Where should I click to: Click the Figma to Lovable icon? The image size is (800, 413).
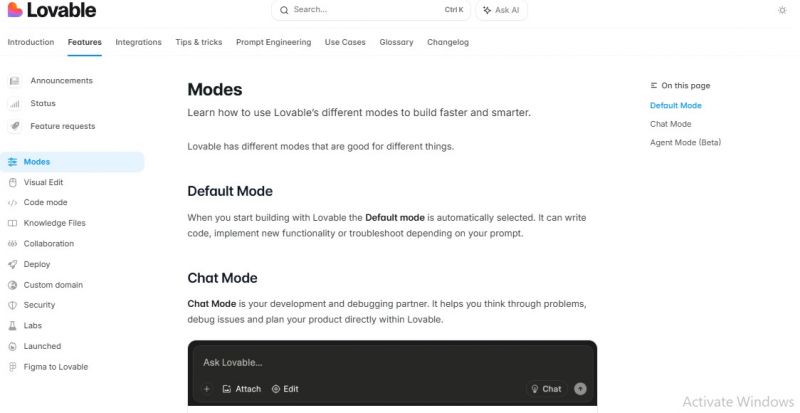pyautogui.click(x=13, y=367)
